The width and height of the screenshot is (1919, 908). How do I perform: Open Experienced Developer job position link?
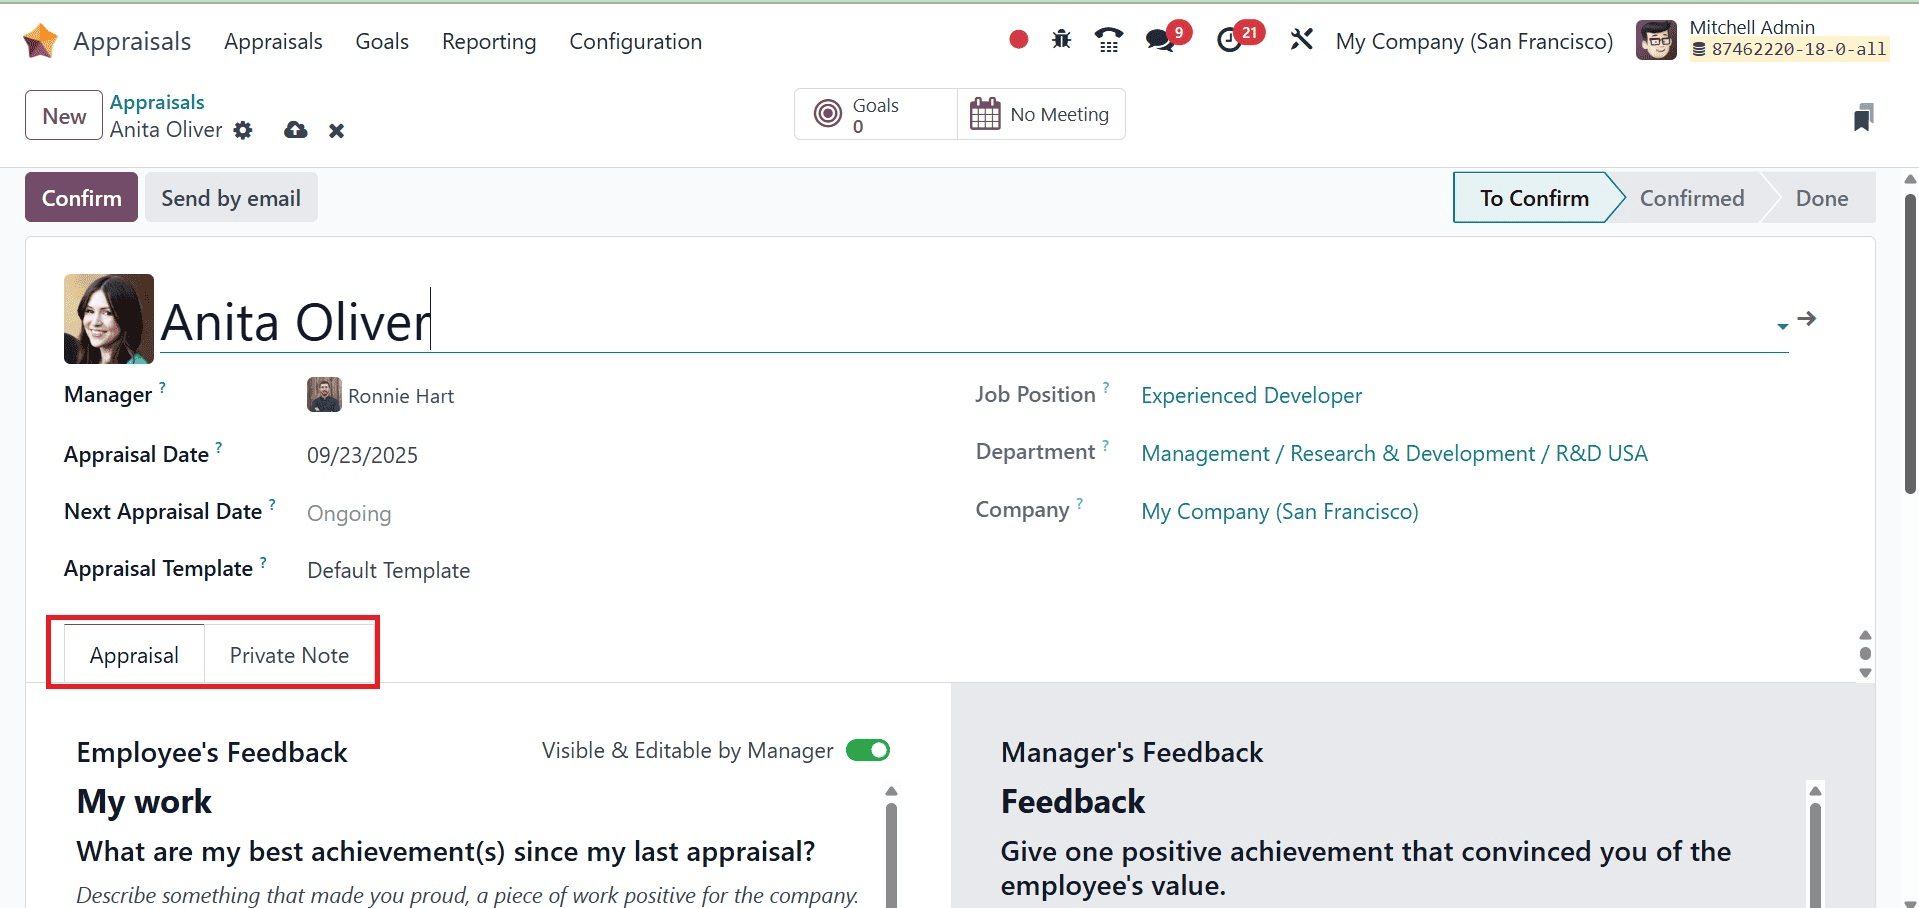tap(1251, 395)
